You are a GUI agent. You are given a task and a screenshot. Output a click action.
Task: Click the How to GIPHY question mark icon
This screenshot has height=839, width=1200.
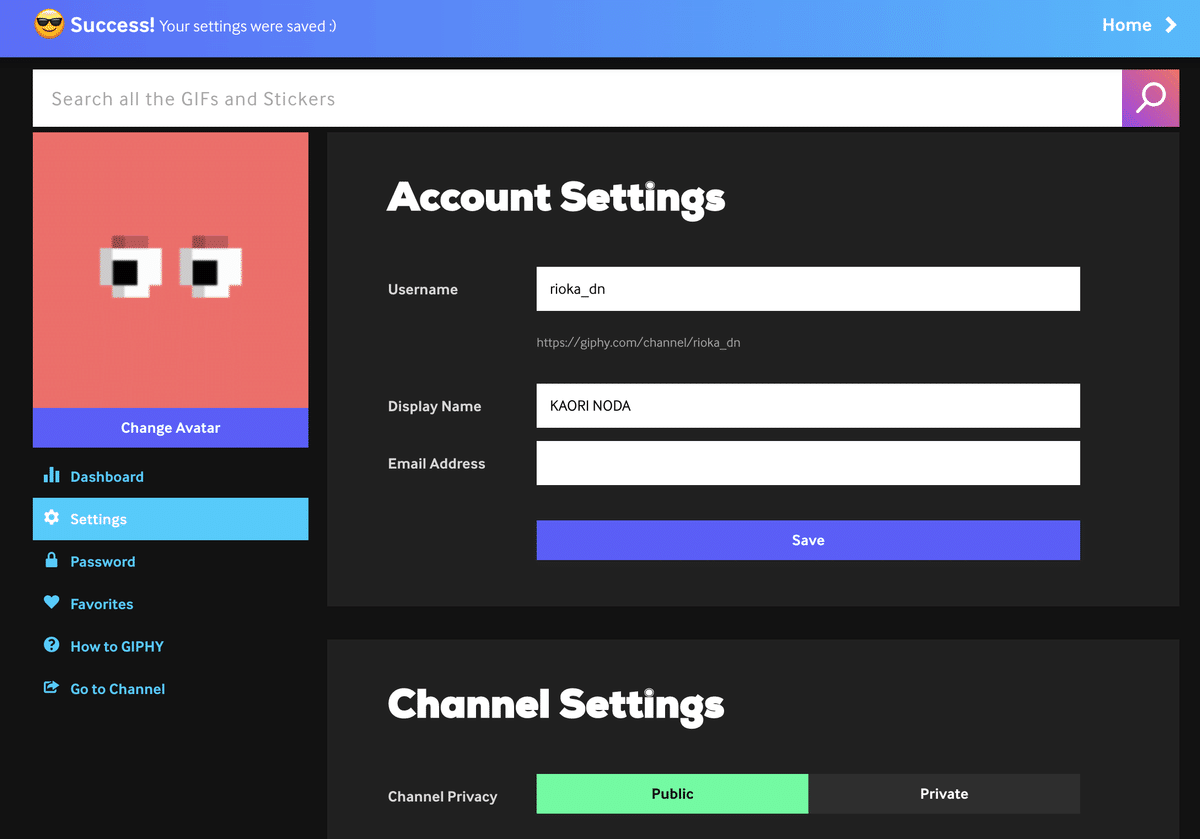[x=51, y=645]
